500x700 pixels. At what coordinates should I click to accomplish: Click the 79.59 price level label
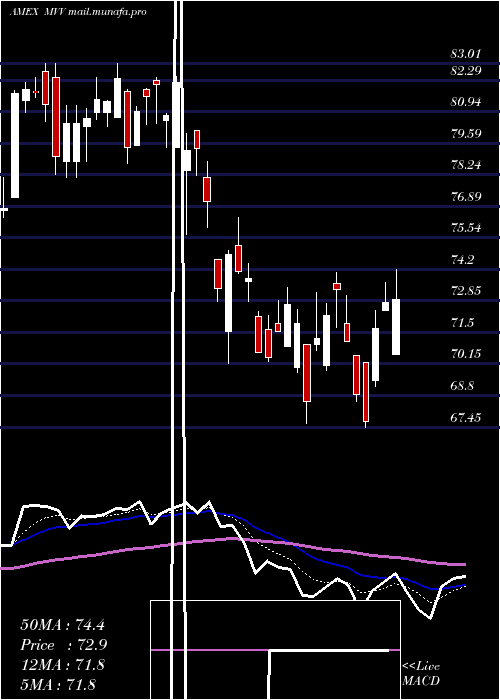tap(466, 133)
